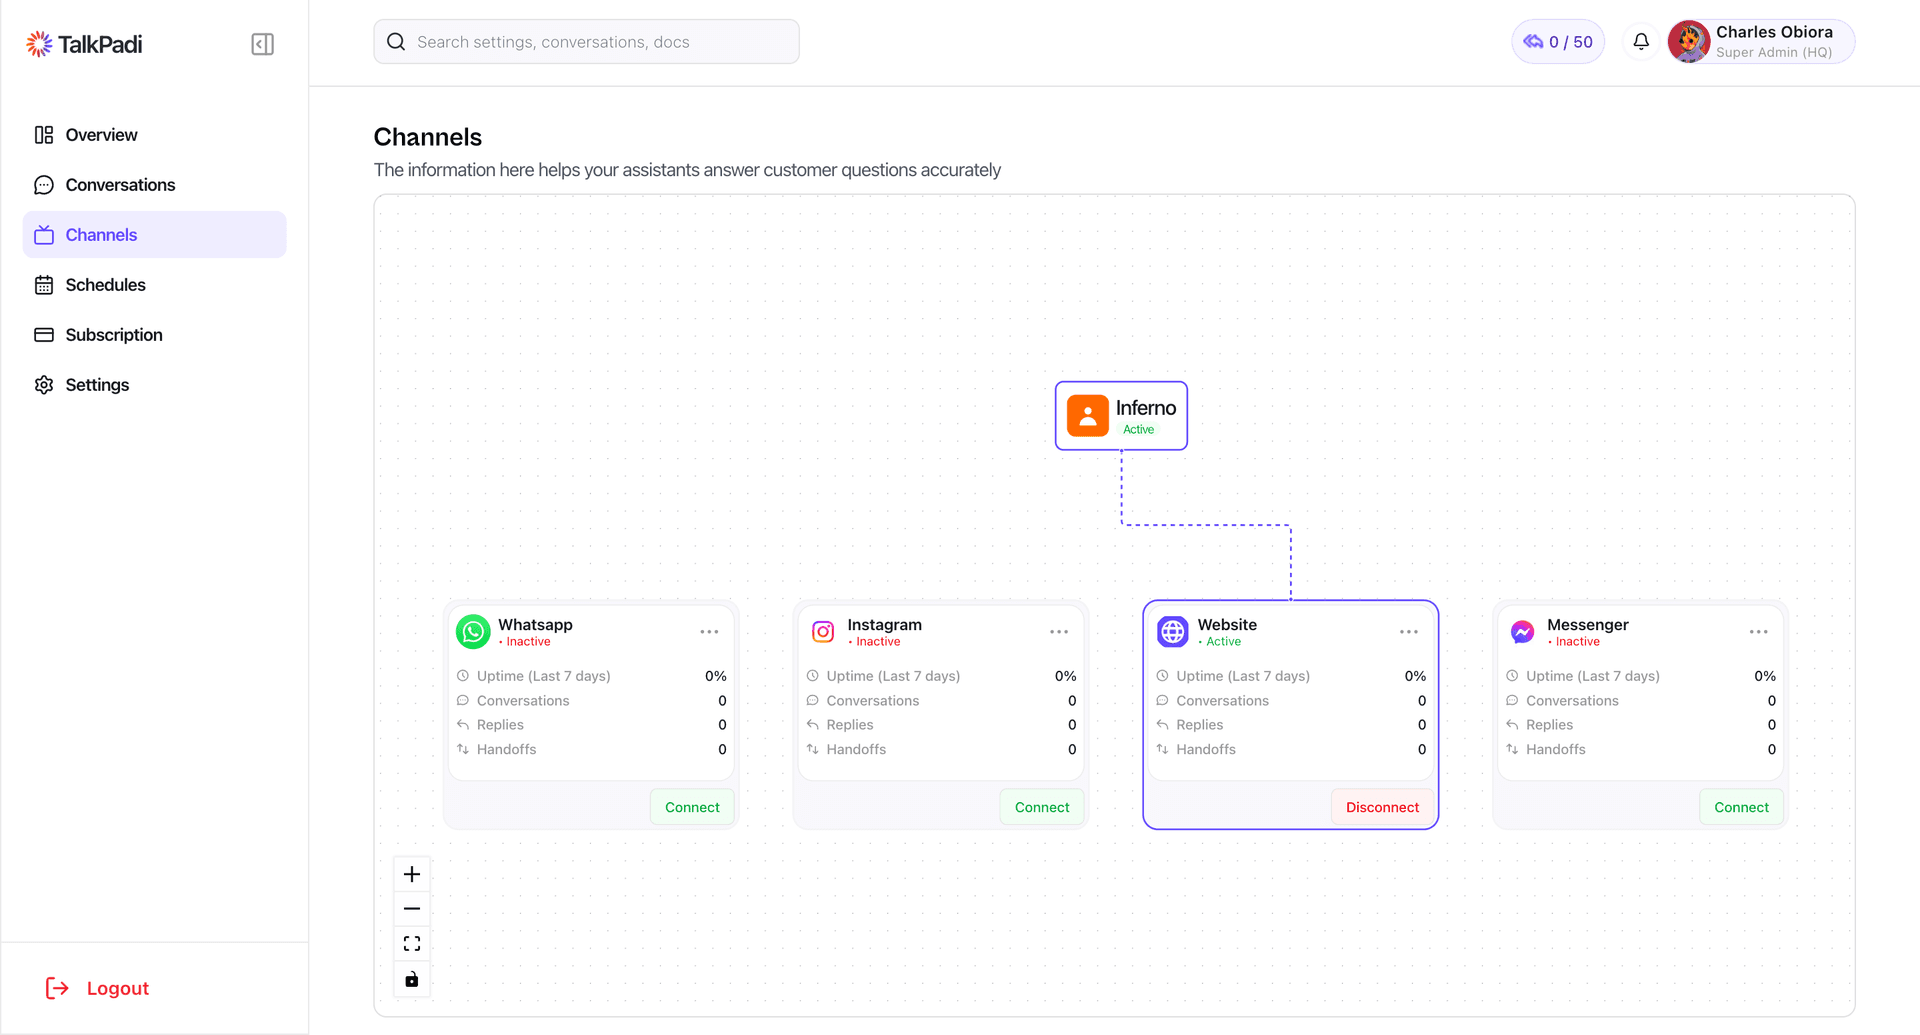Select Channels in the sidebar
The width and height of the screenshot is (1920, 1035).
154,235
